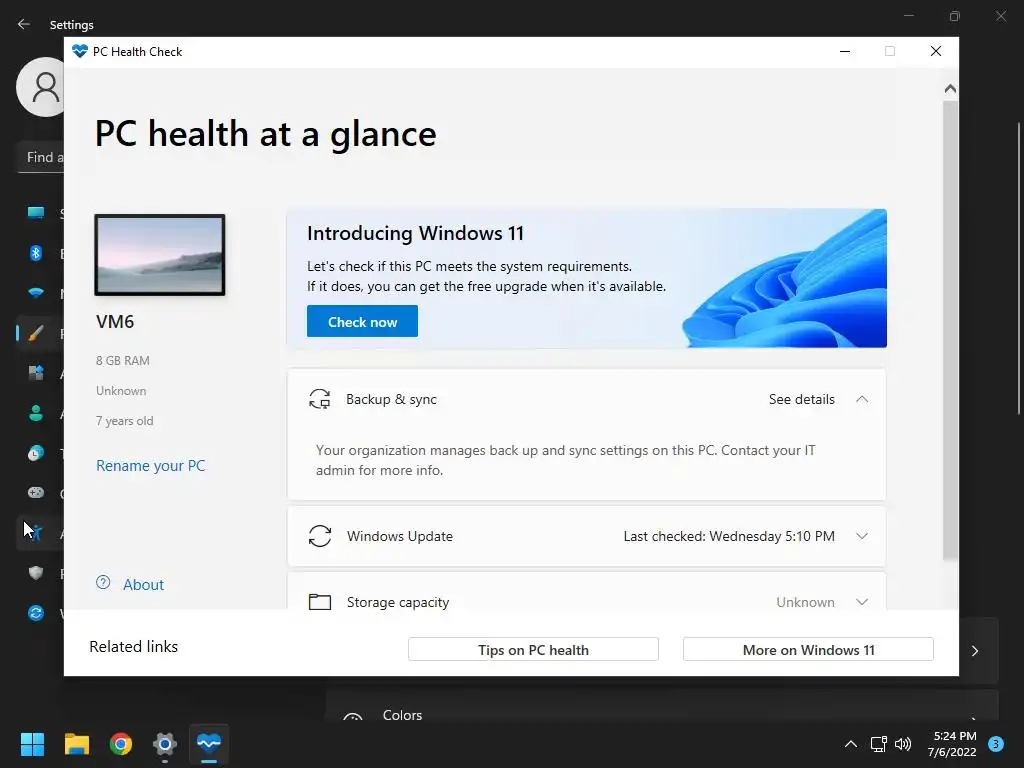Viewport: 1024px width, 768px height.
Task: Select the Network wifi icon in Settings sidebar
Action: [36, 293]
